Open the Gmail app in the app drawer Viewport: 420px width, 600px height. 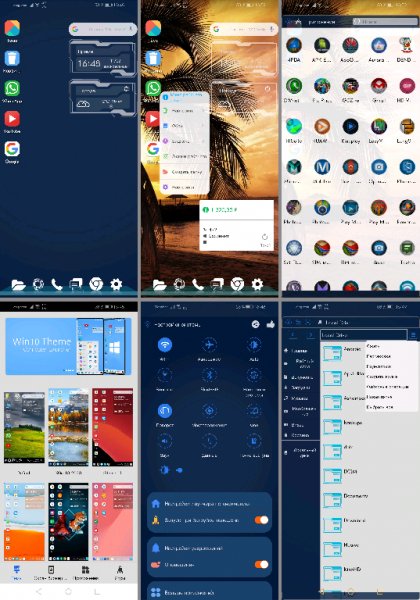pos(379,86)
